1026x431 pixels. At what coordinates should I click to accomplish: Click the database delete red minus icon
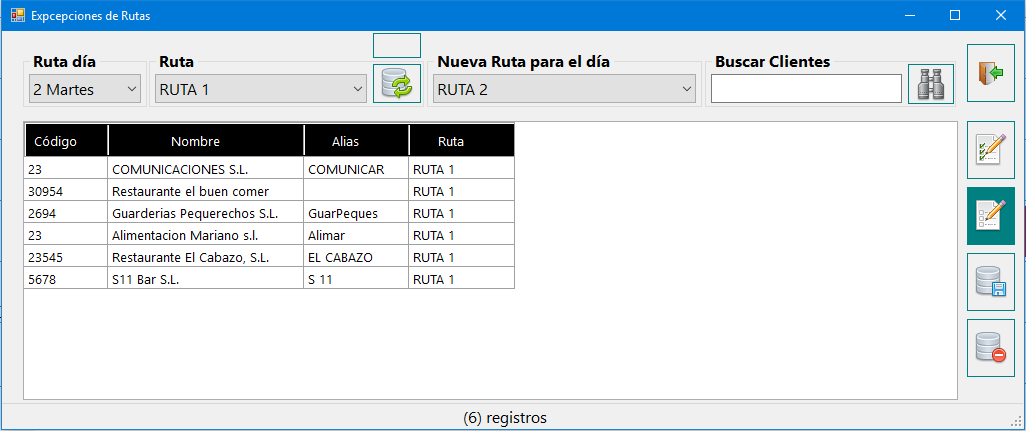pyautogui.click(x=991, y=348)
